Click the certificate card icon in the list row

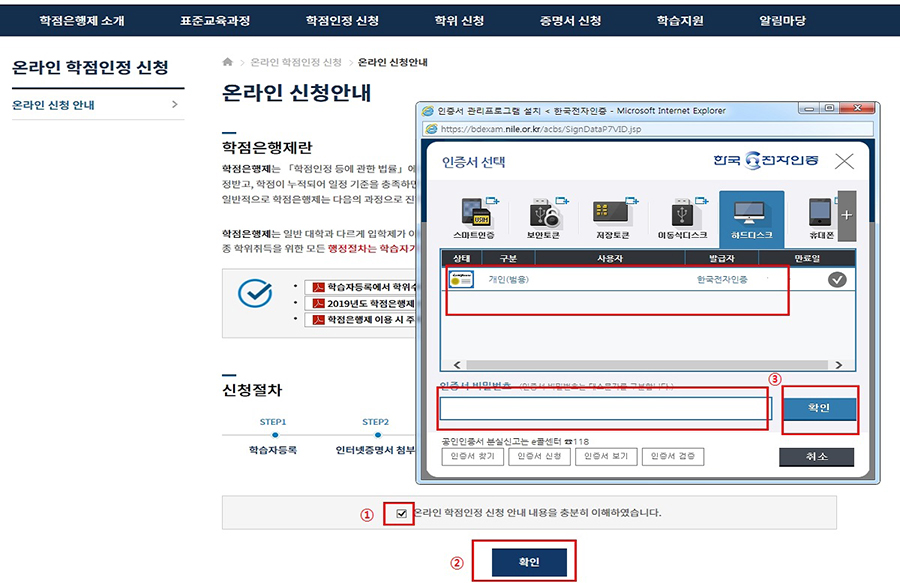click(461, 279)
